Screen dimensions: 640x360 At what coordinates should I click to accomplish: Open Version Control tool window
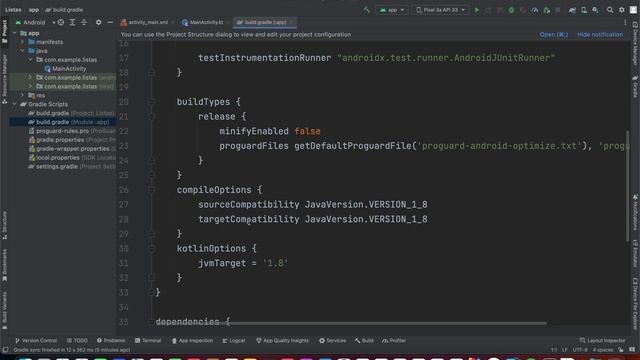(x=36, y=340)
